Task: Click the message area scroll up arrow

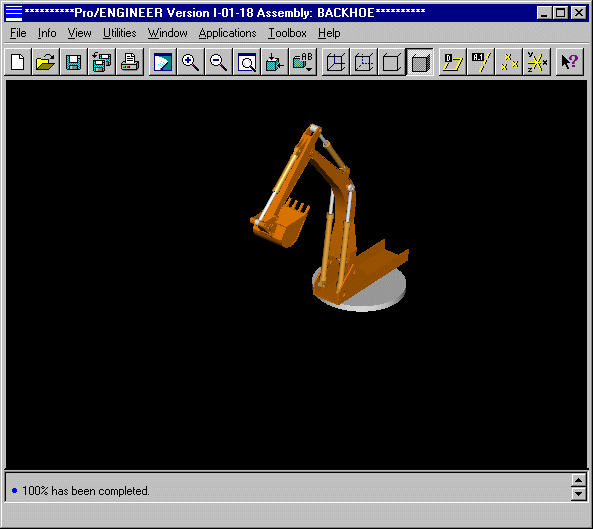Action: [x=579, y=480]
